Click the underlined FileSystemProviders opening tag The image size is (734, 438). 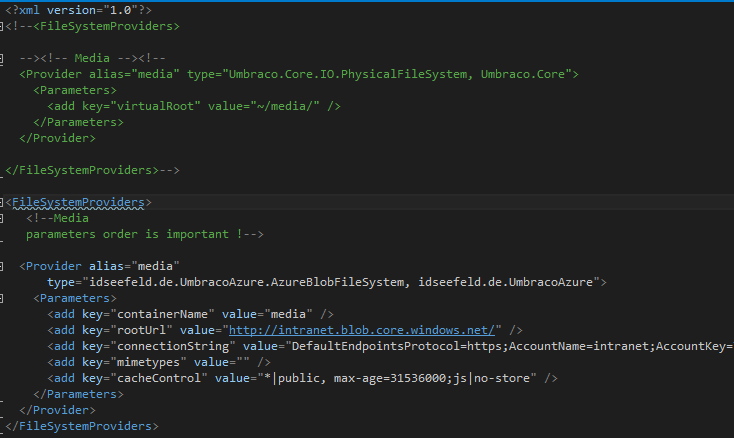tap(78, 202)
